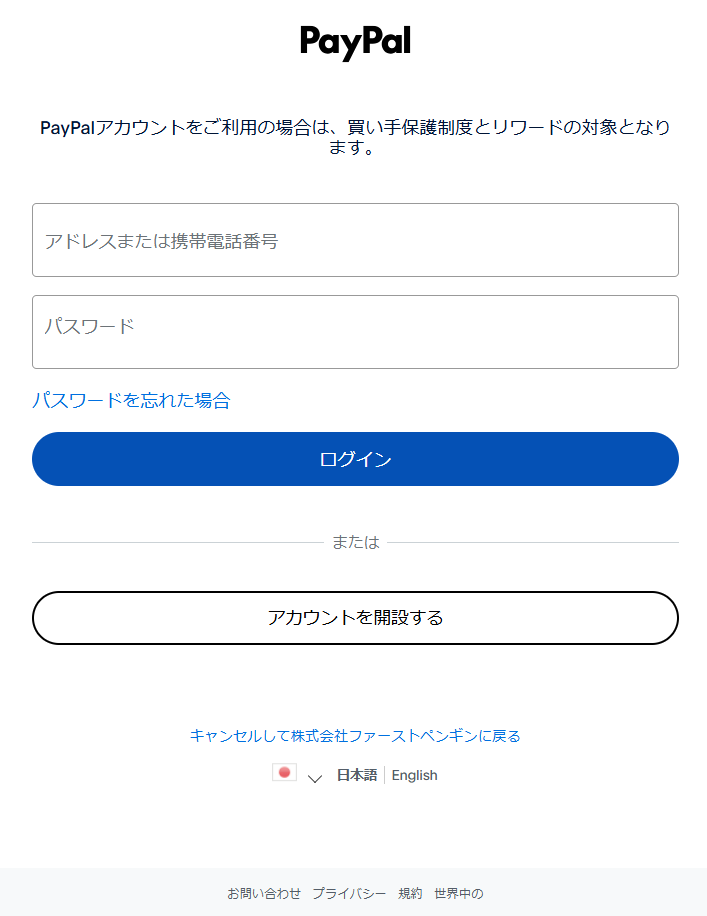Click the buyer protection notice text
707x916 pixels.
click(355, 138)
